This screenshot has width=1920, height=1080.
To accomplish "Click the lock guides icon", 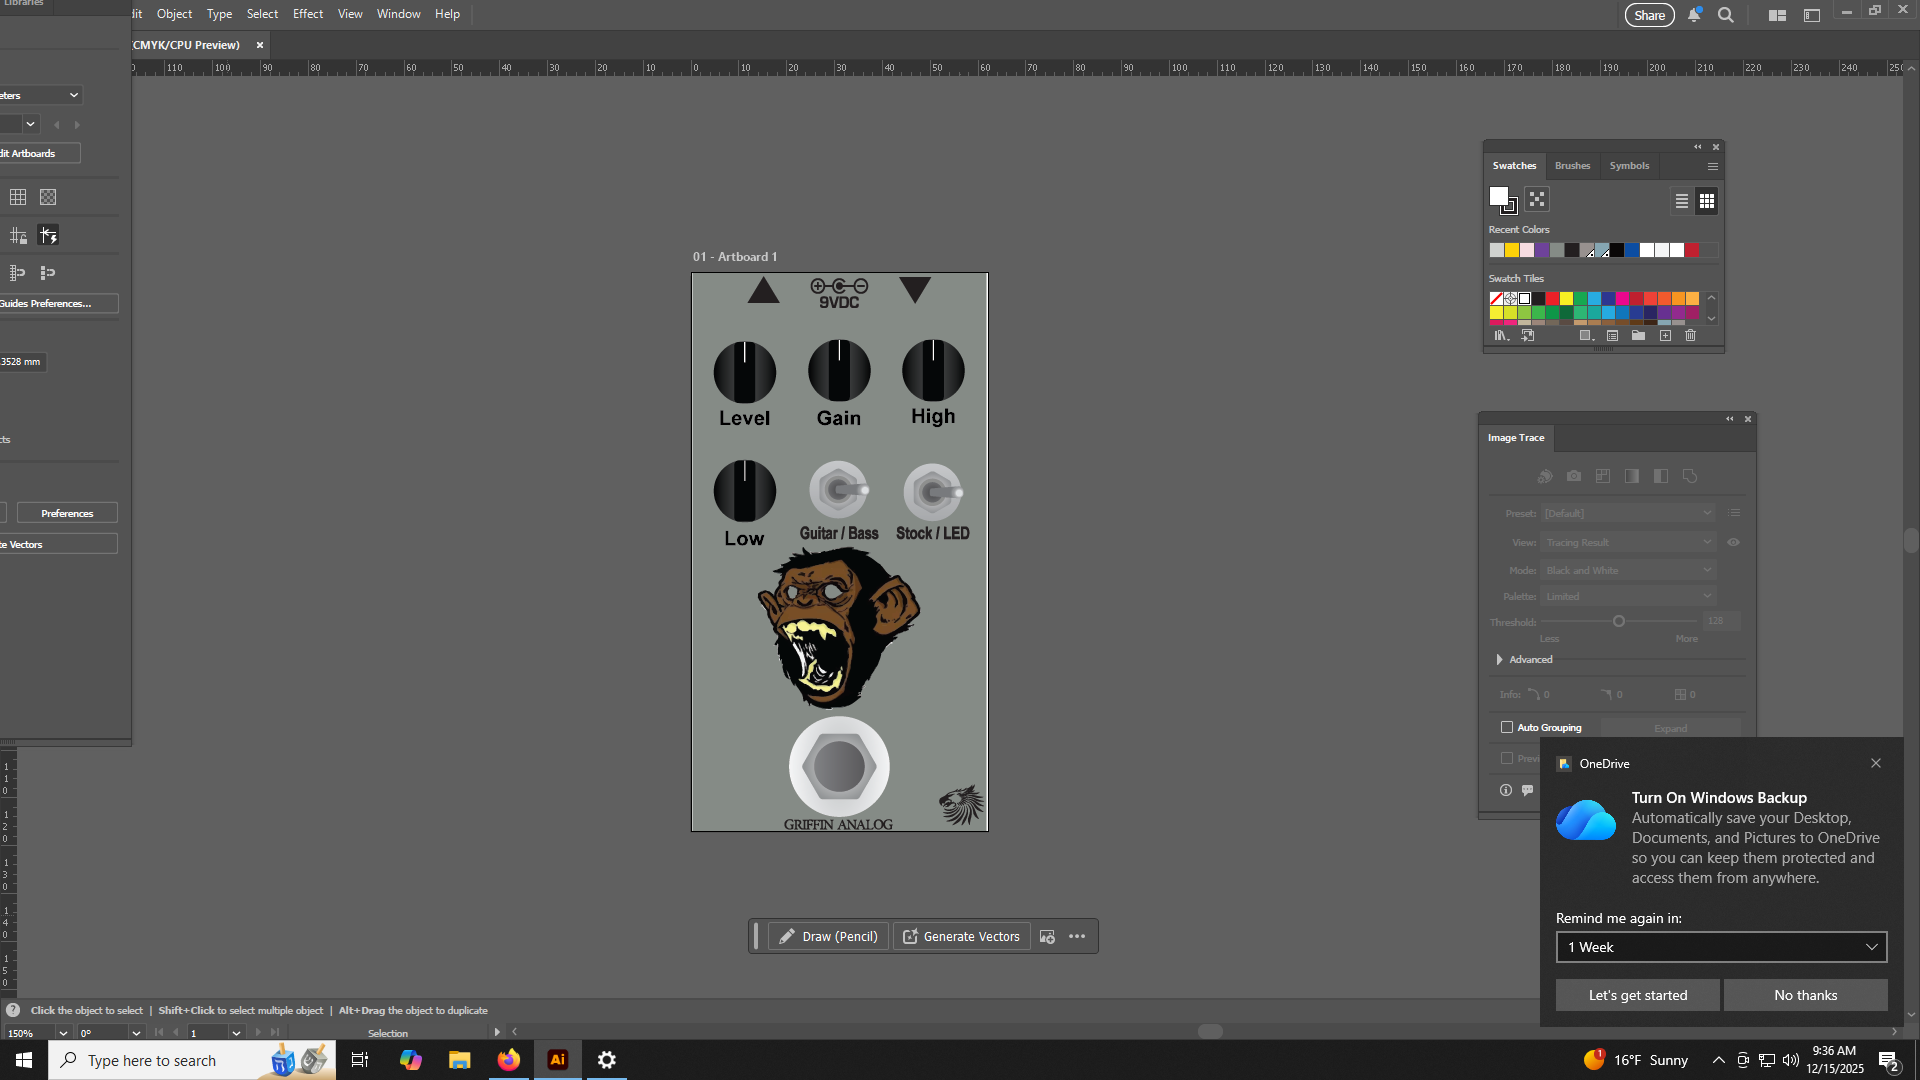I will 18,236.
